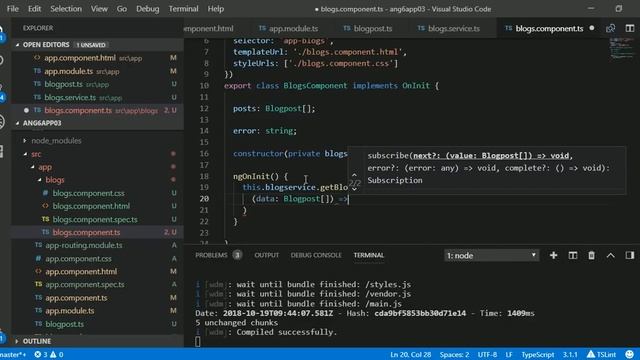Screen dimensions: 640x360
Task: Click the TypeScript version 3.1.1
Action: [x=570, y=354]
